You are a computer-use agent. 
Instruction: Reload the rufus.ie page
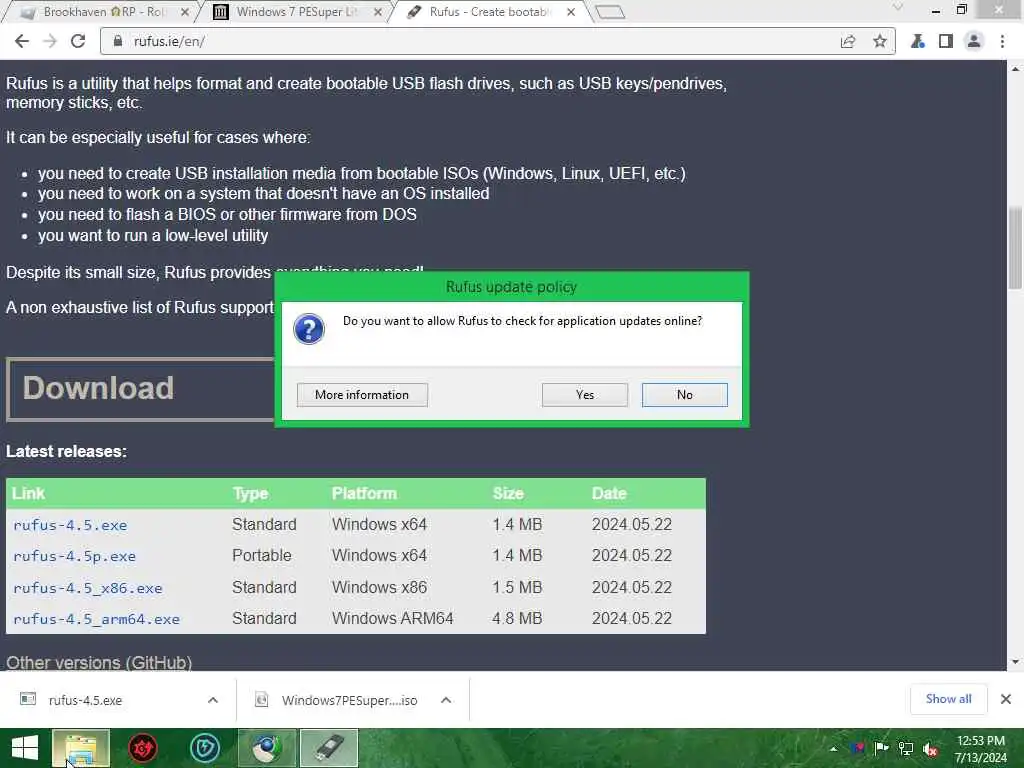(x=78, y=41)
